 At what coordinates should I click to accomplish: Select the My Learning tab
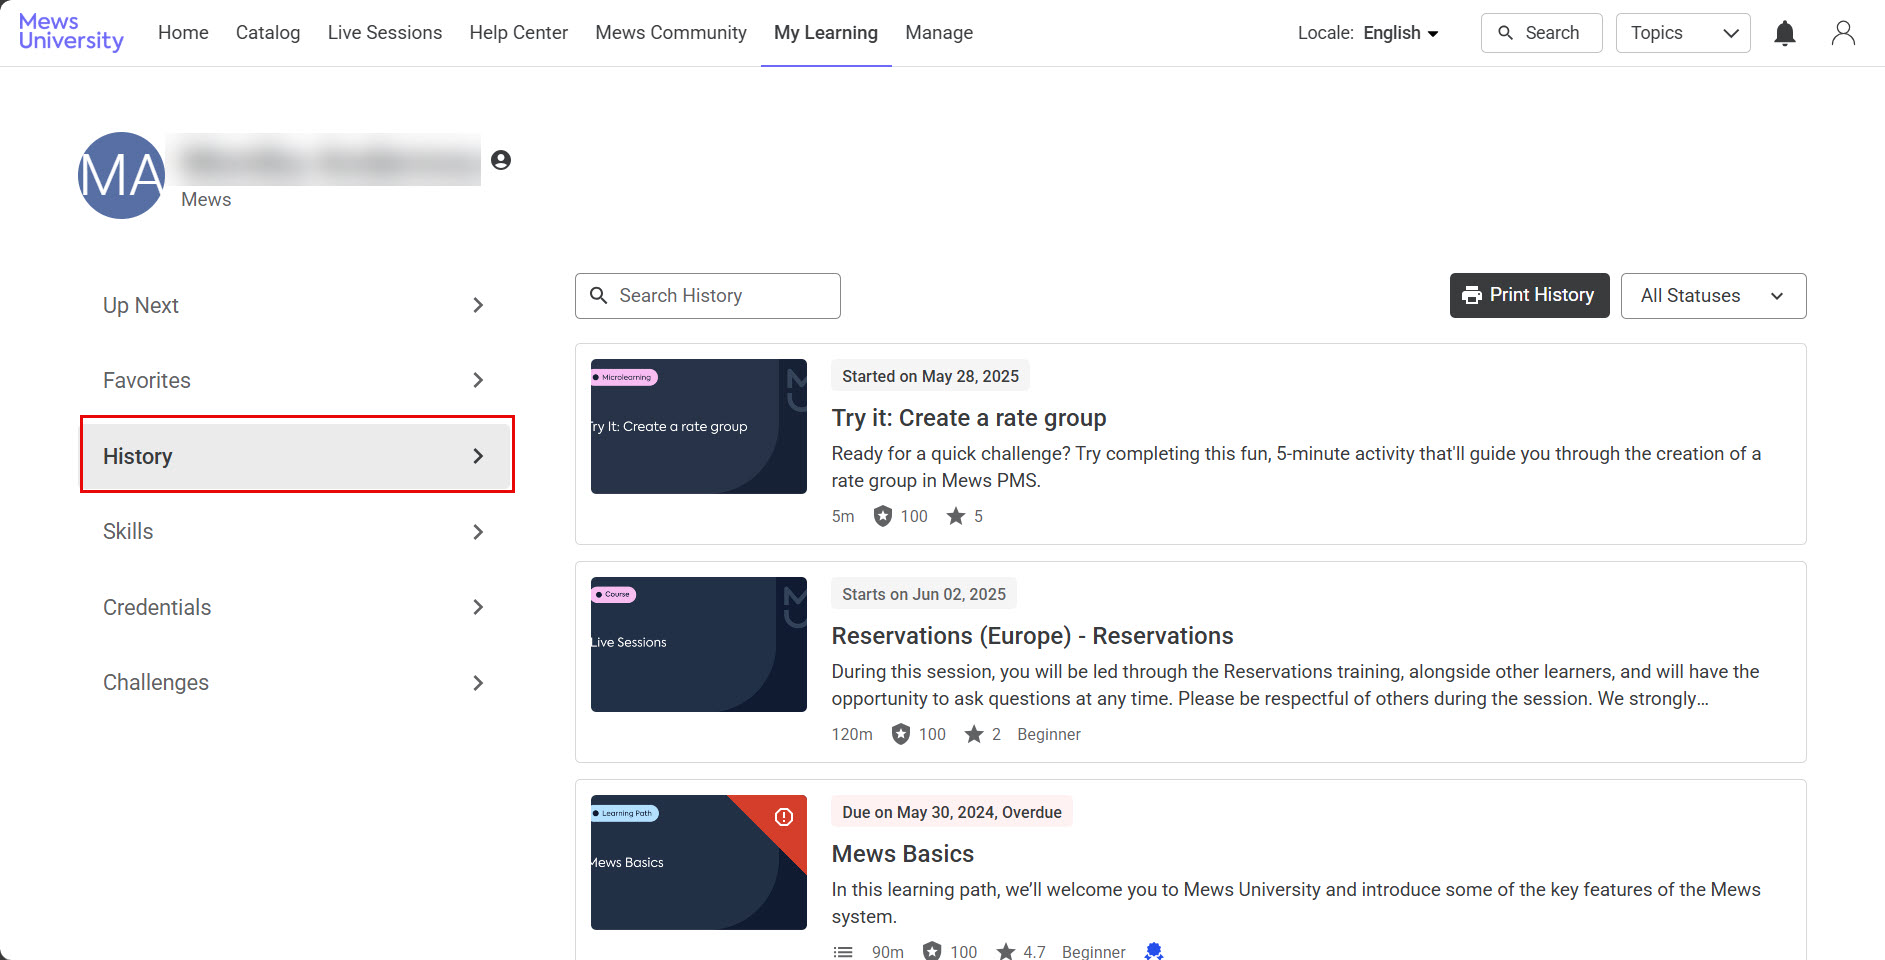click(826, 33)
